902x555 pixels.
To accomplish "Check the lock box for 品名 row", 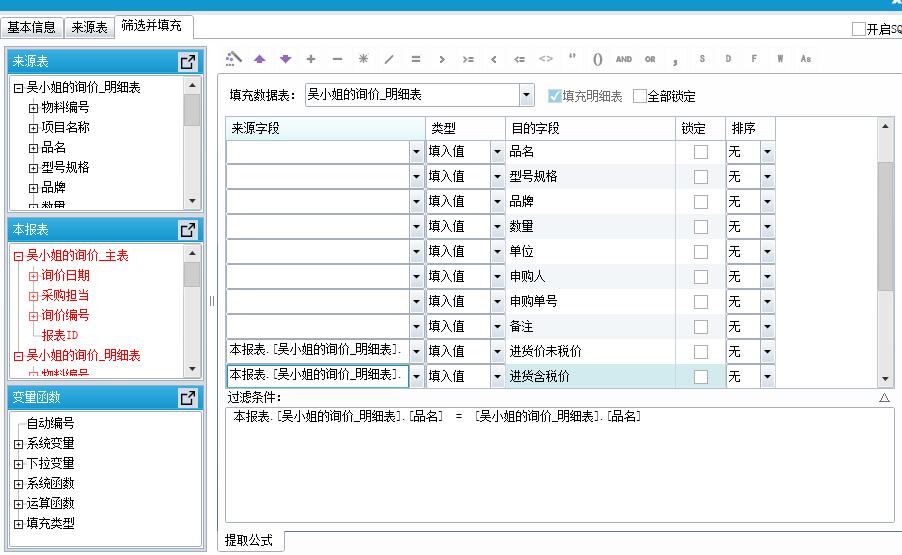I will 701,152.
